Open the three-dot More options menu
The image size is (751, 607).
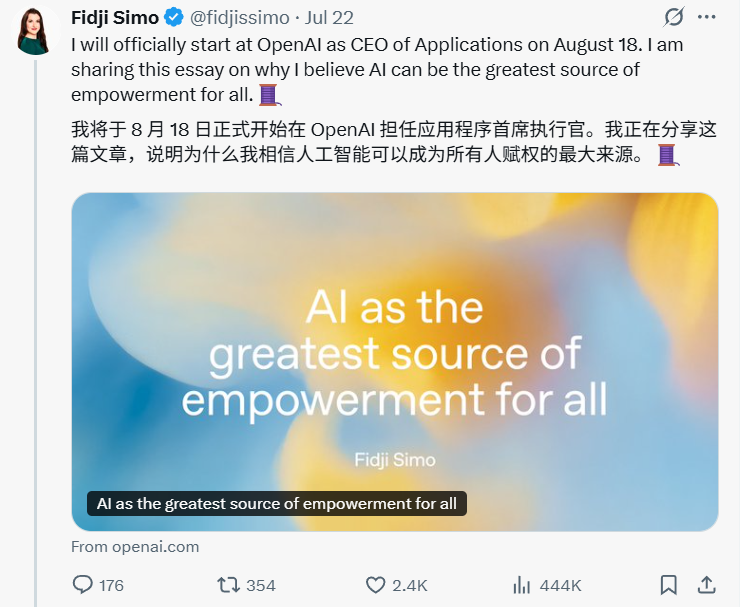click(706, 17)
